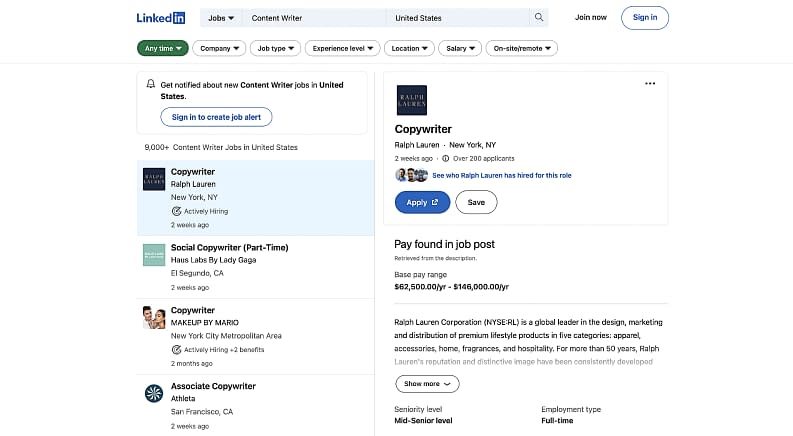Open See who Ralph Lauren has hired link
The image size is (793, 436).
(x=502, y=176)
